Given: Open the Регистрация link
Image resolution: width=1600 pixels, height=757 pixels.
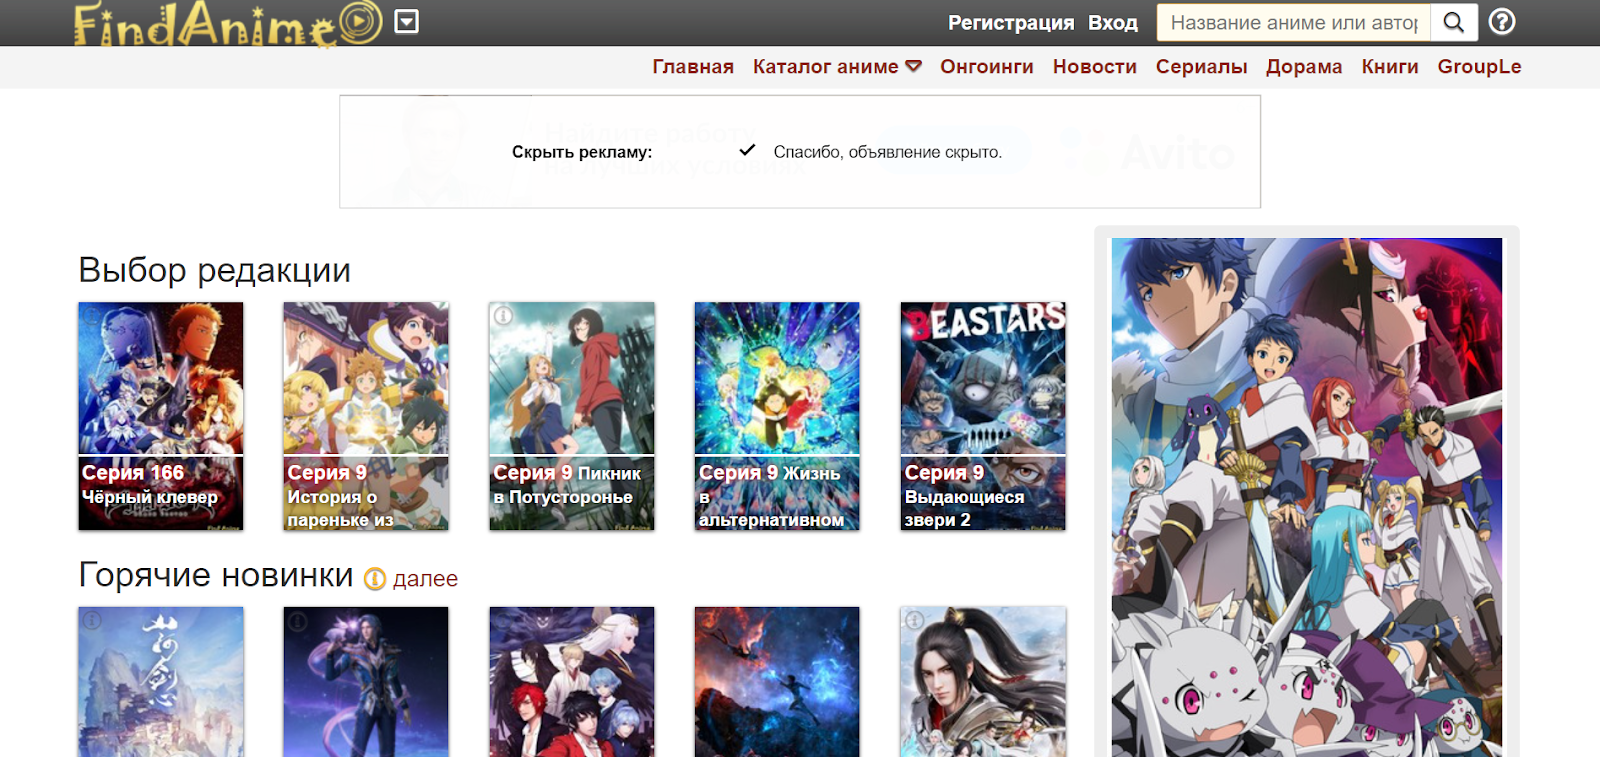Looking at the screenshot, I should click(x=1011, y=22).
